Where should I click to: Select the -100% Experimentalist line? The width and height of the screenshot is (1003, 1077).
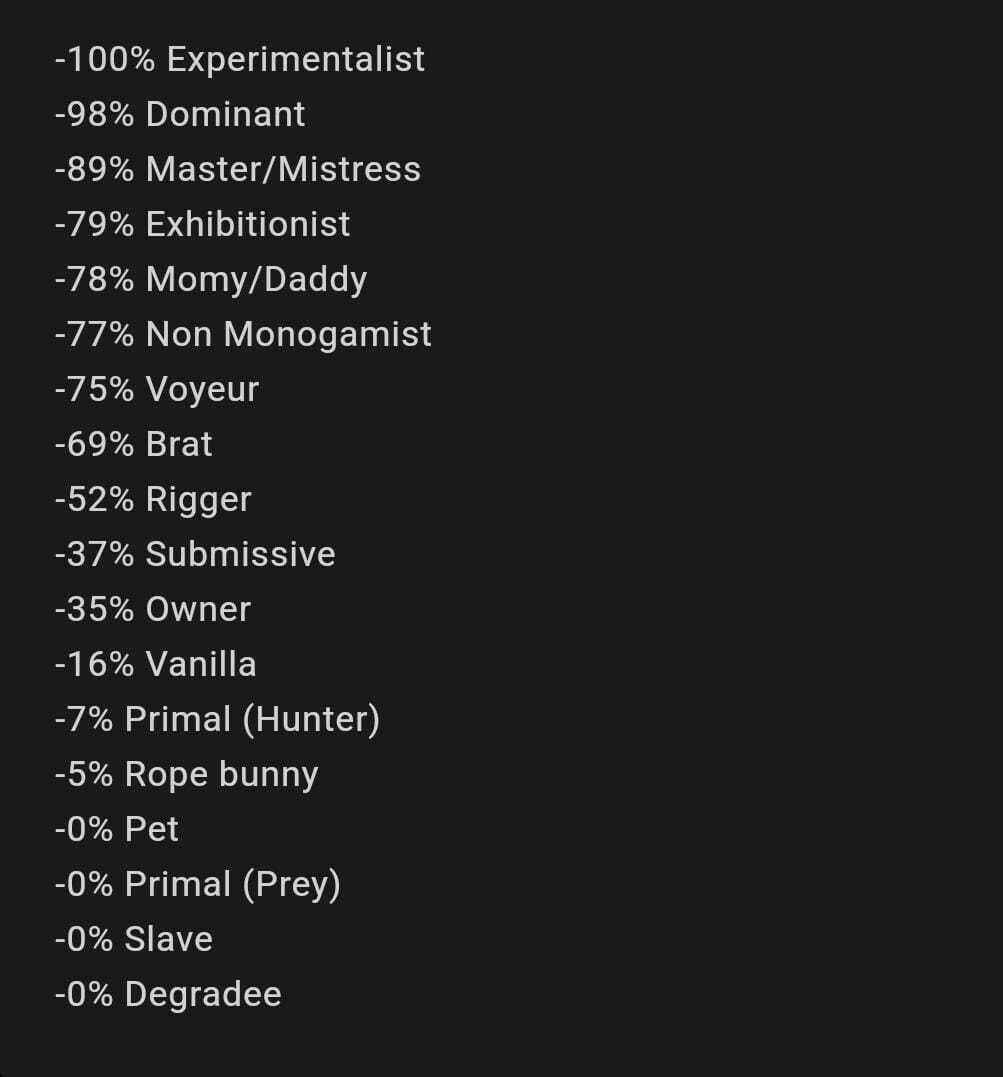(240, 60)
